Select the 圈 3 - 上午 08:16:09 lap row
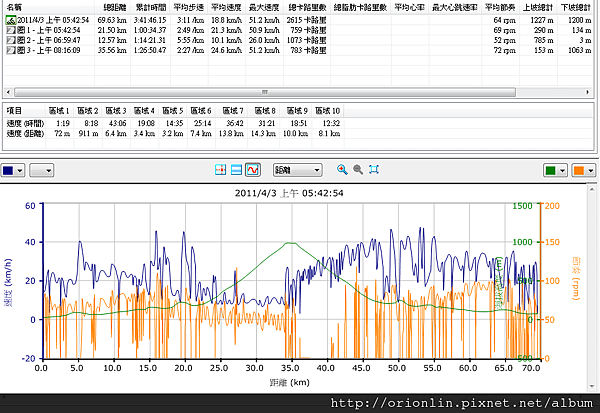The image size is (600, 413). click(298, 50)
